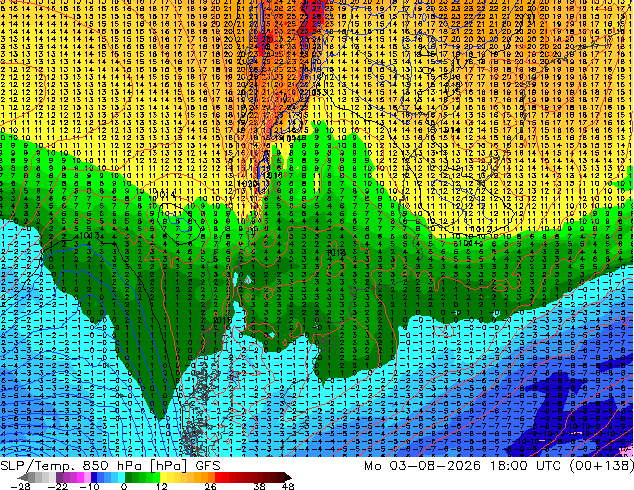Click the -28 legend scale label
The image size is (634, 490).
click(21, 486)
